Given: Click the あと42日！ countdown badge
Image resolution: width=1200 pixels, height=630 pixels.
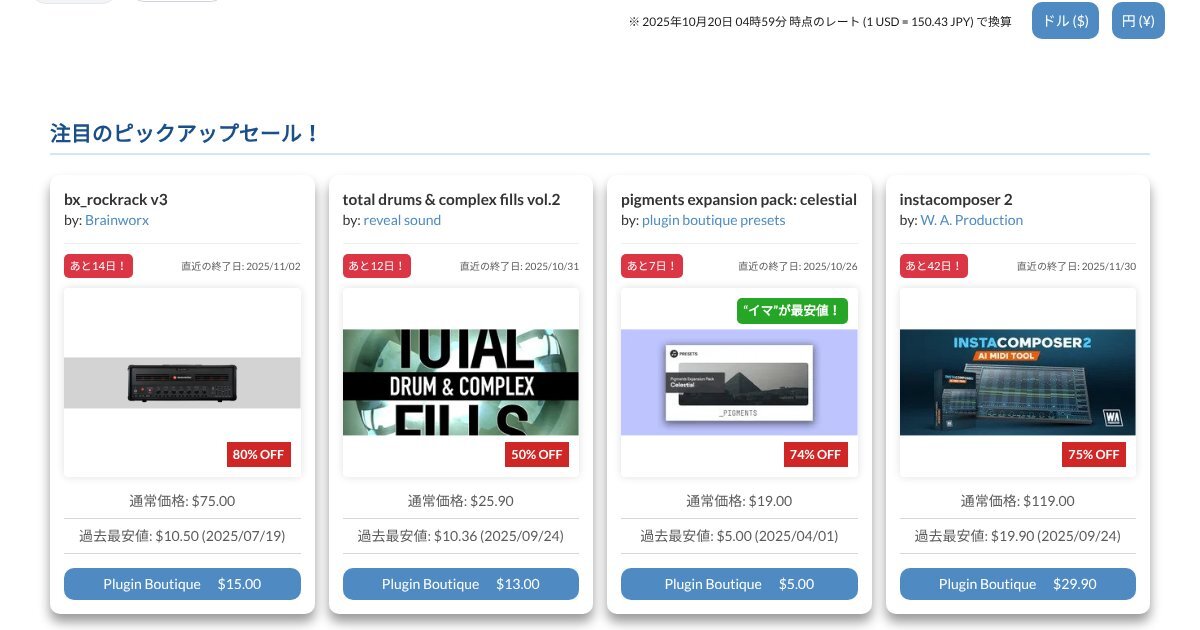Looking at the screenshot, I should 934,266.
